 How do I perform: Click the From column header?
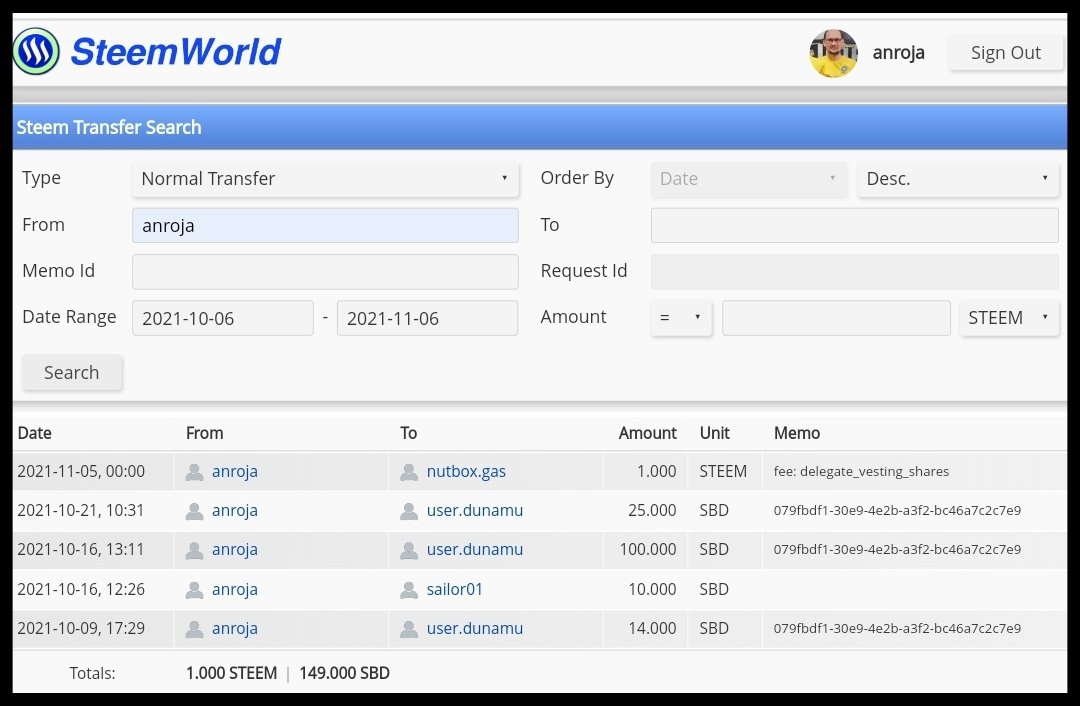click(205, 433)
